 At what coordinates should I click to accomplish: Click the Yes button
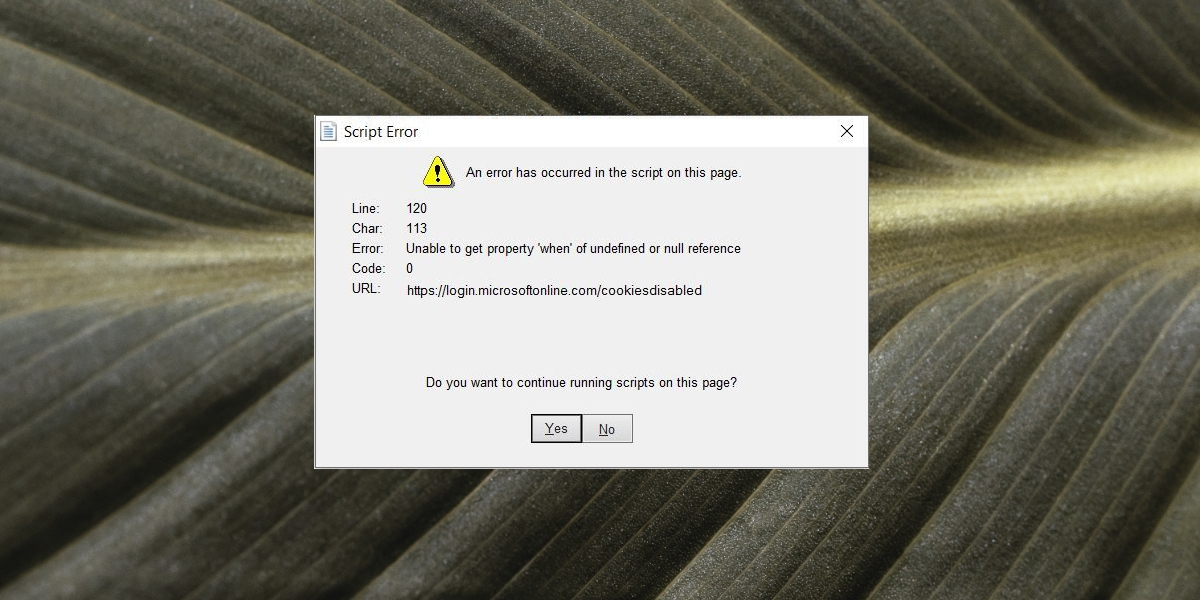(556, 428)
